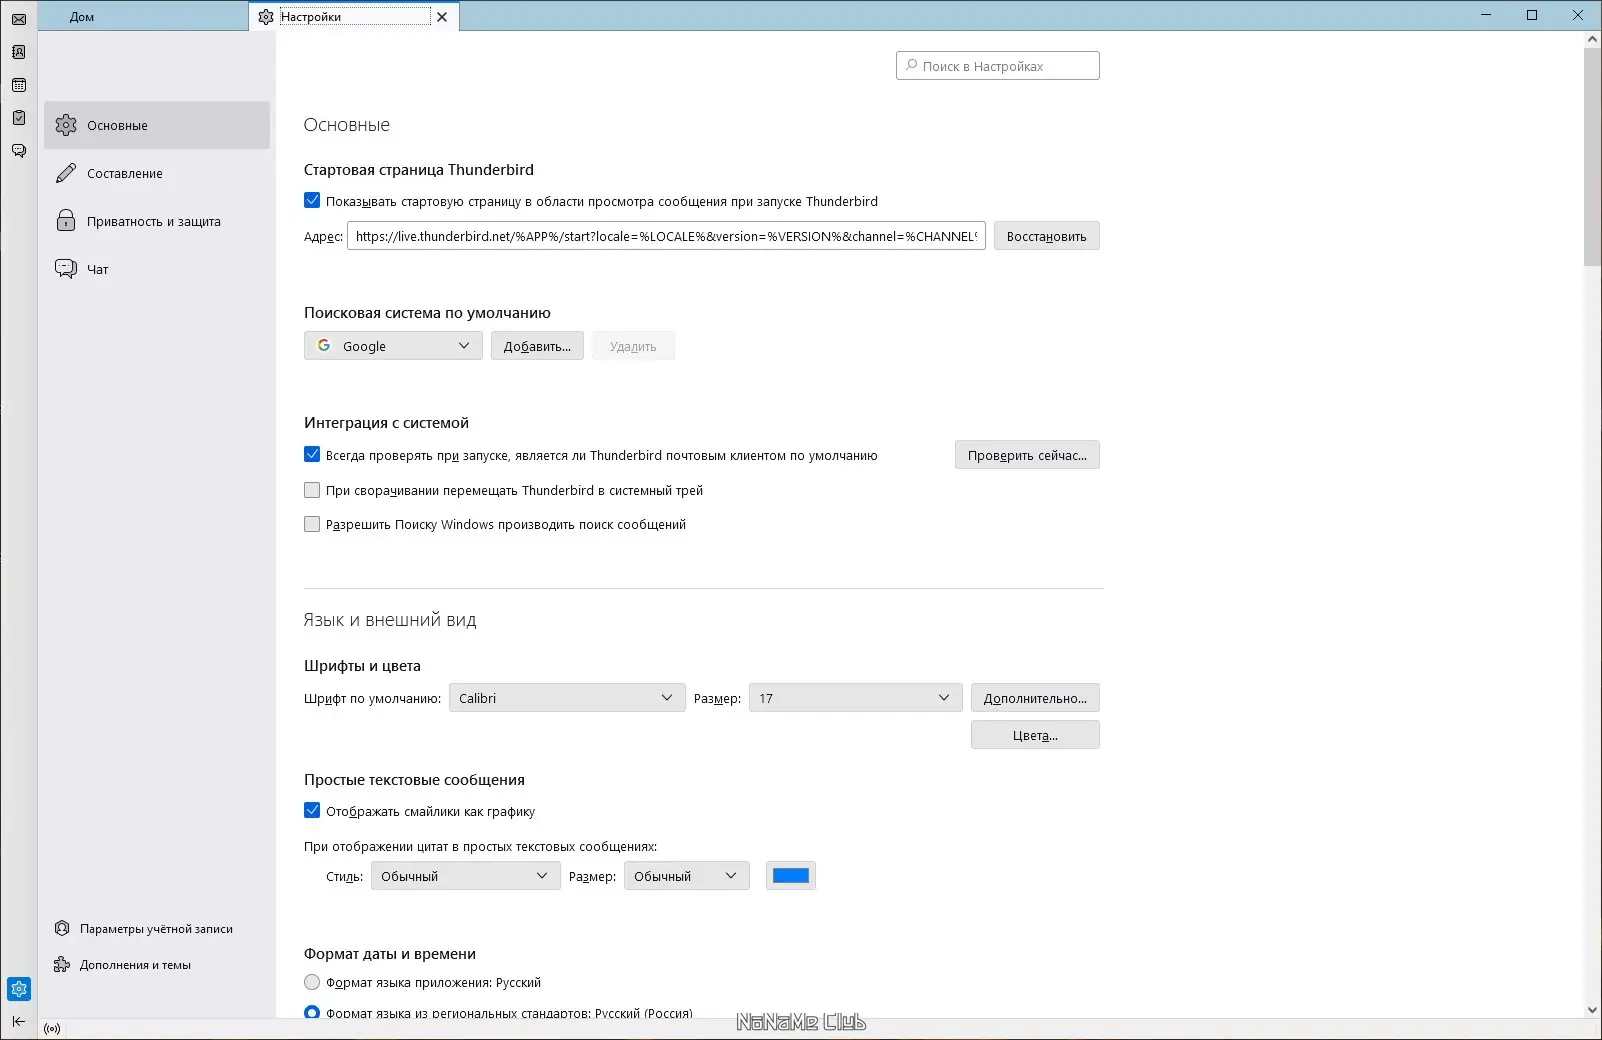Click the online status icon in the status bar
Screen dimensions: 1602x1040
pos(52,1028)
